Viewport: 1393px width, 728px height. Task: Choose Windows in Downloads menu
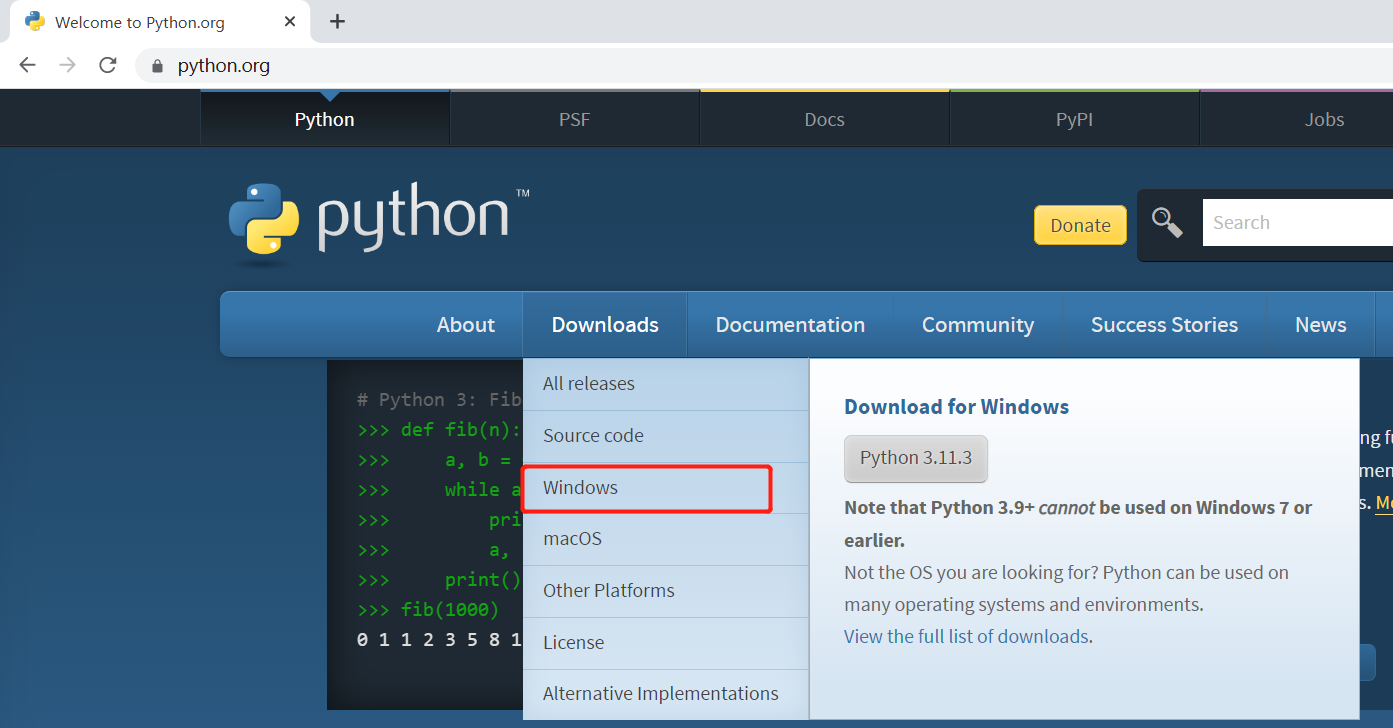pyautogui.click(x=666, y=488)
